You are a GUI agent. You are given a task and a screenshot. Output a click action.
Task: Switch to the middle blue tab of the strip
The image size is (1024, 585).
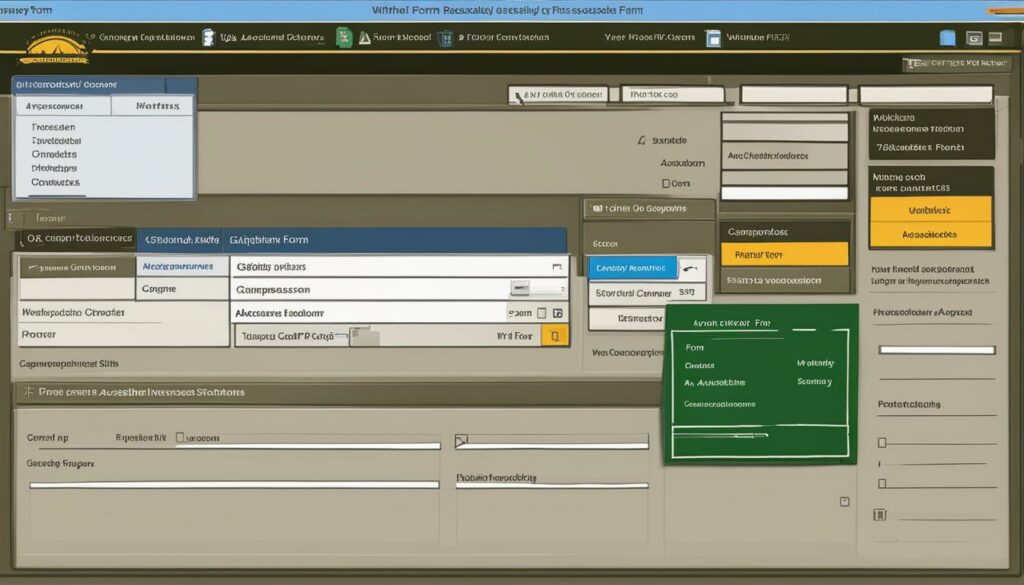[x=180, y=240]
